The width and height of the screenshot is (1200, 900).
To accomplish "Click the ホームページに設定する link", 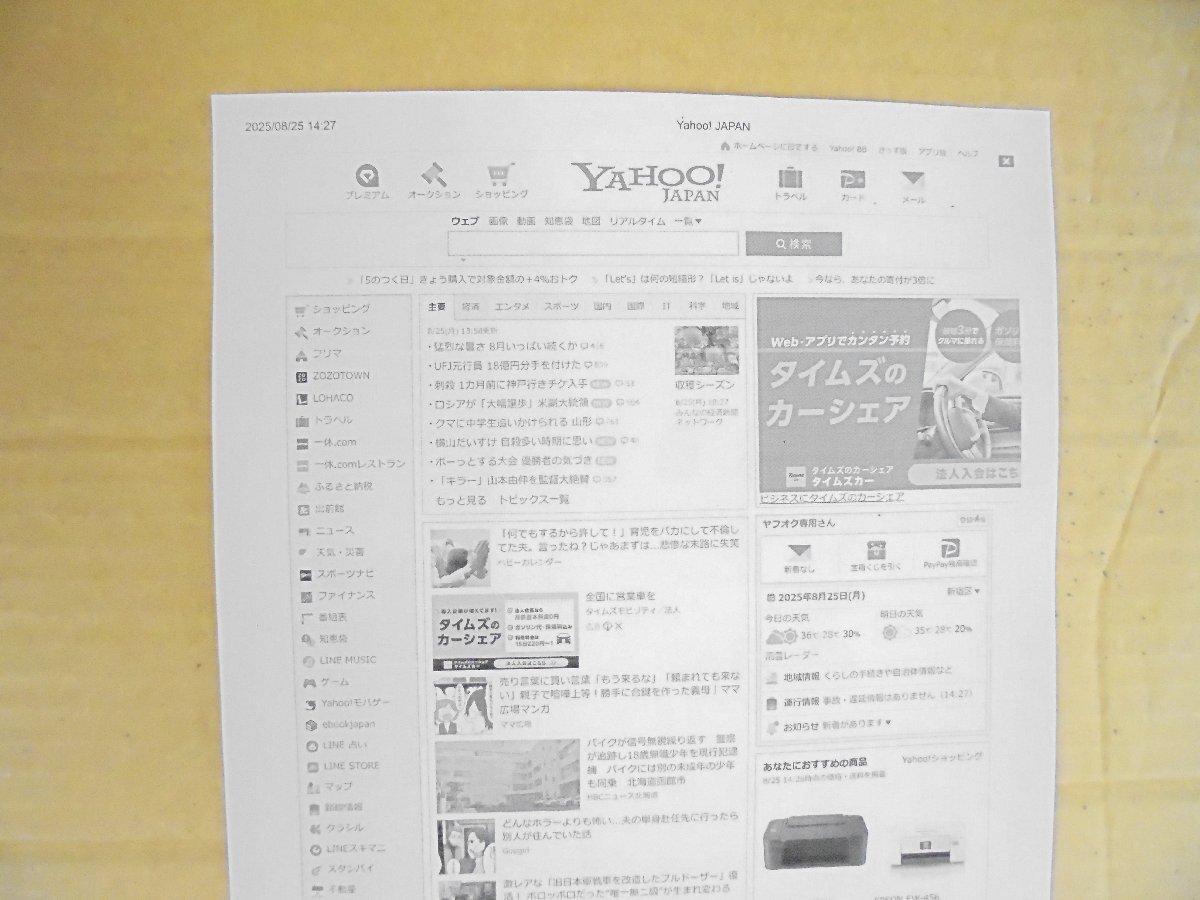I will click(x=775, y=147).
